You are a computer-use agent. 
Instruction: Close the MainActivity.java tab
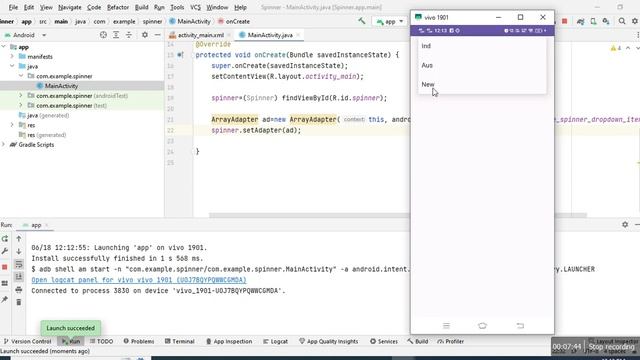pyautogui.click(x=298, y=35)
